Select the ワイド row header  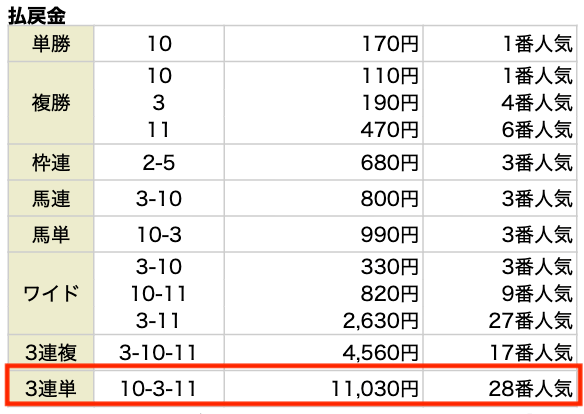pos(51,293)
